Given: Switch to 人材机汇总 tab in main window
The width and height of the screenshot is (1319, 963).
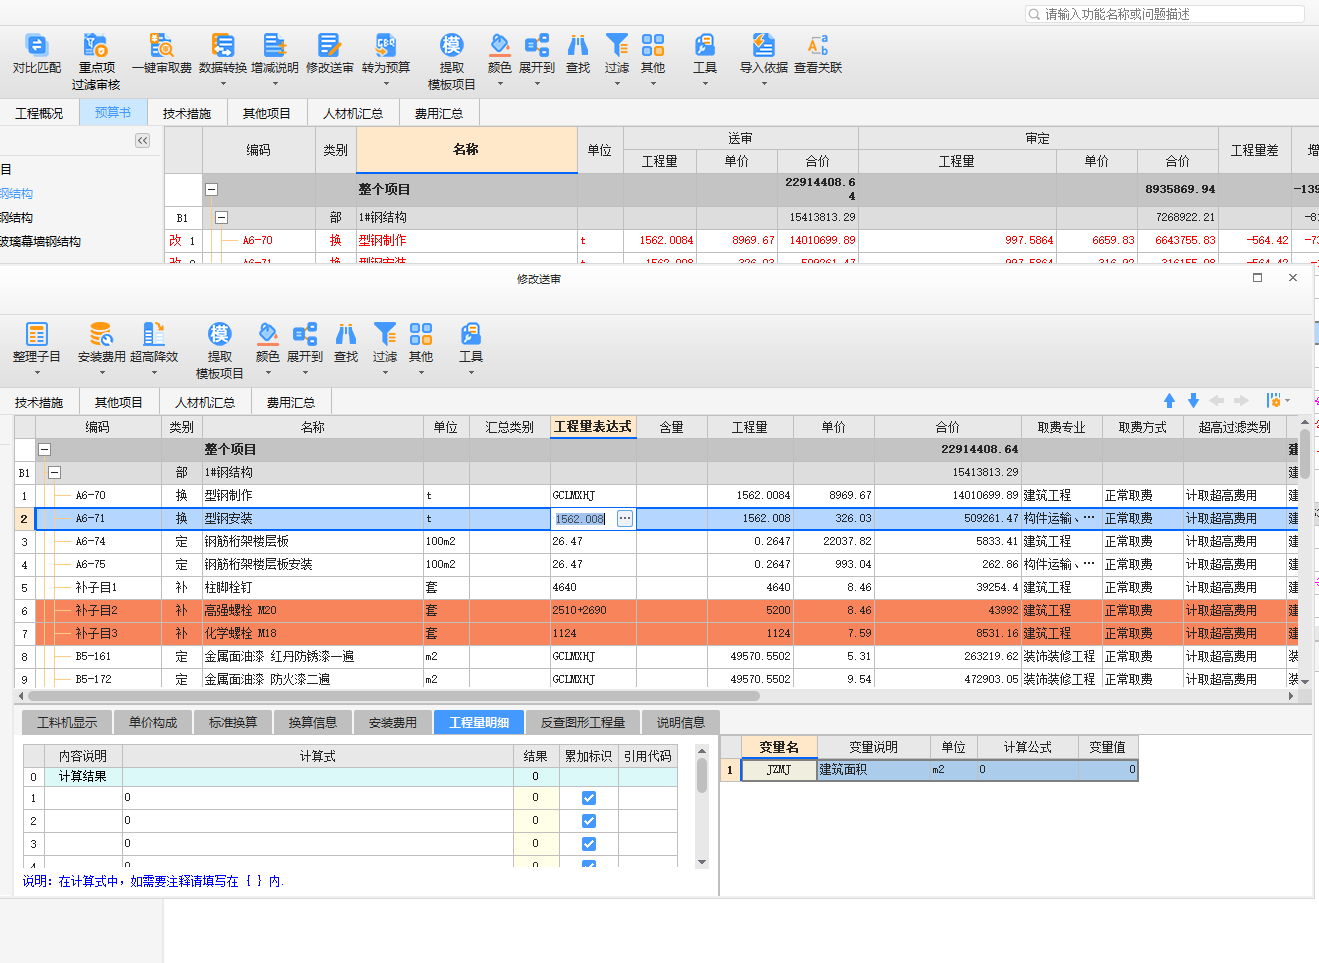Looking at the screenshot, I should pos(353,113).
